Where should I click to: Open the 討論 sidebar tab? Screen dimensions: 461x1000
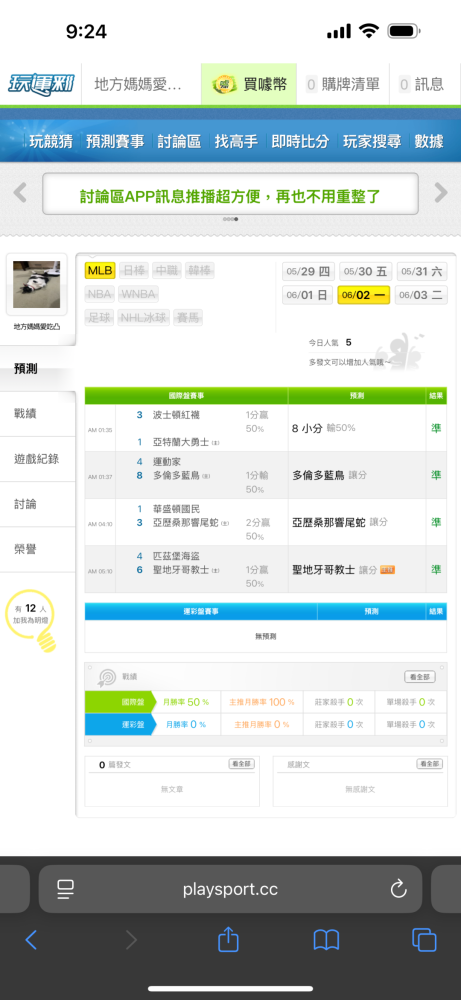38,504
